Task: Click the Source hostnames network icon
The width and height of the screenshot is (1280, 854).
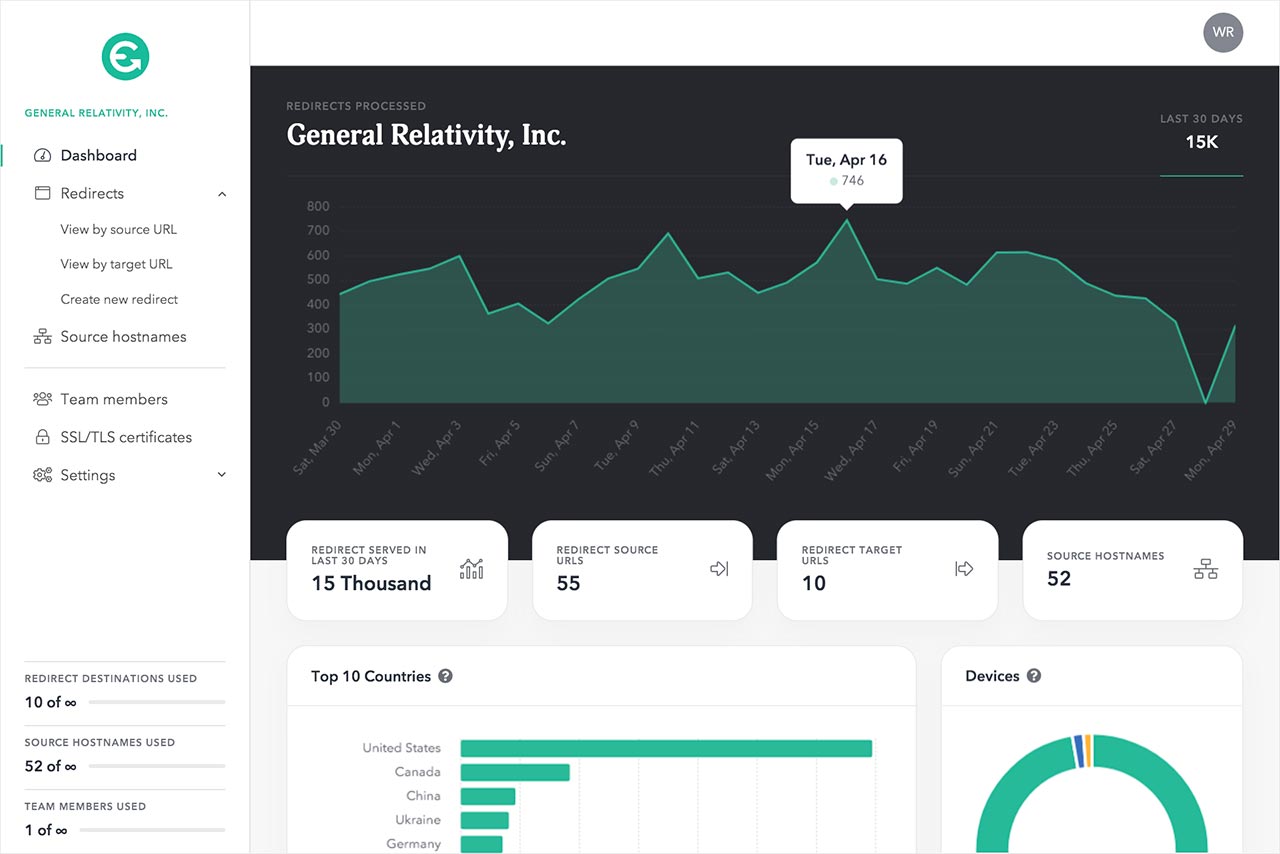Action: [41, 336]
